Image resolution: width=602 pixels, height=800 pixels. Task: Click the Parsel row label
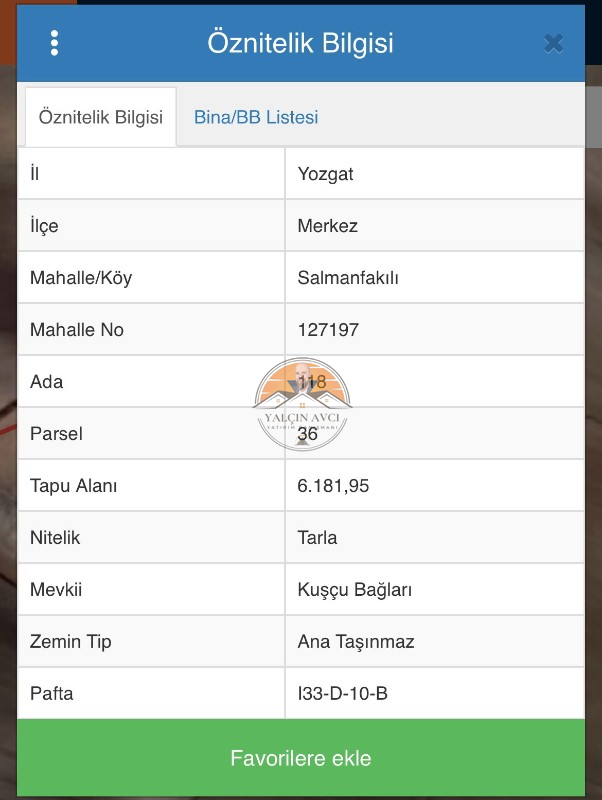[x=56, y=434]
